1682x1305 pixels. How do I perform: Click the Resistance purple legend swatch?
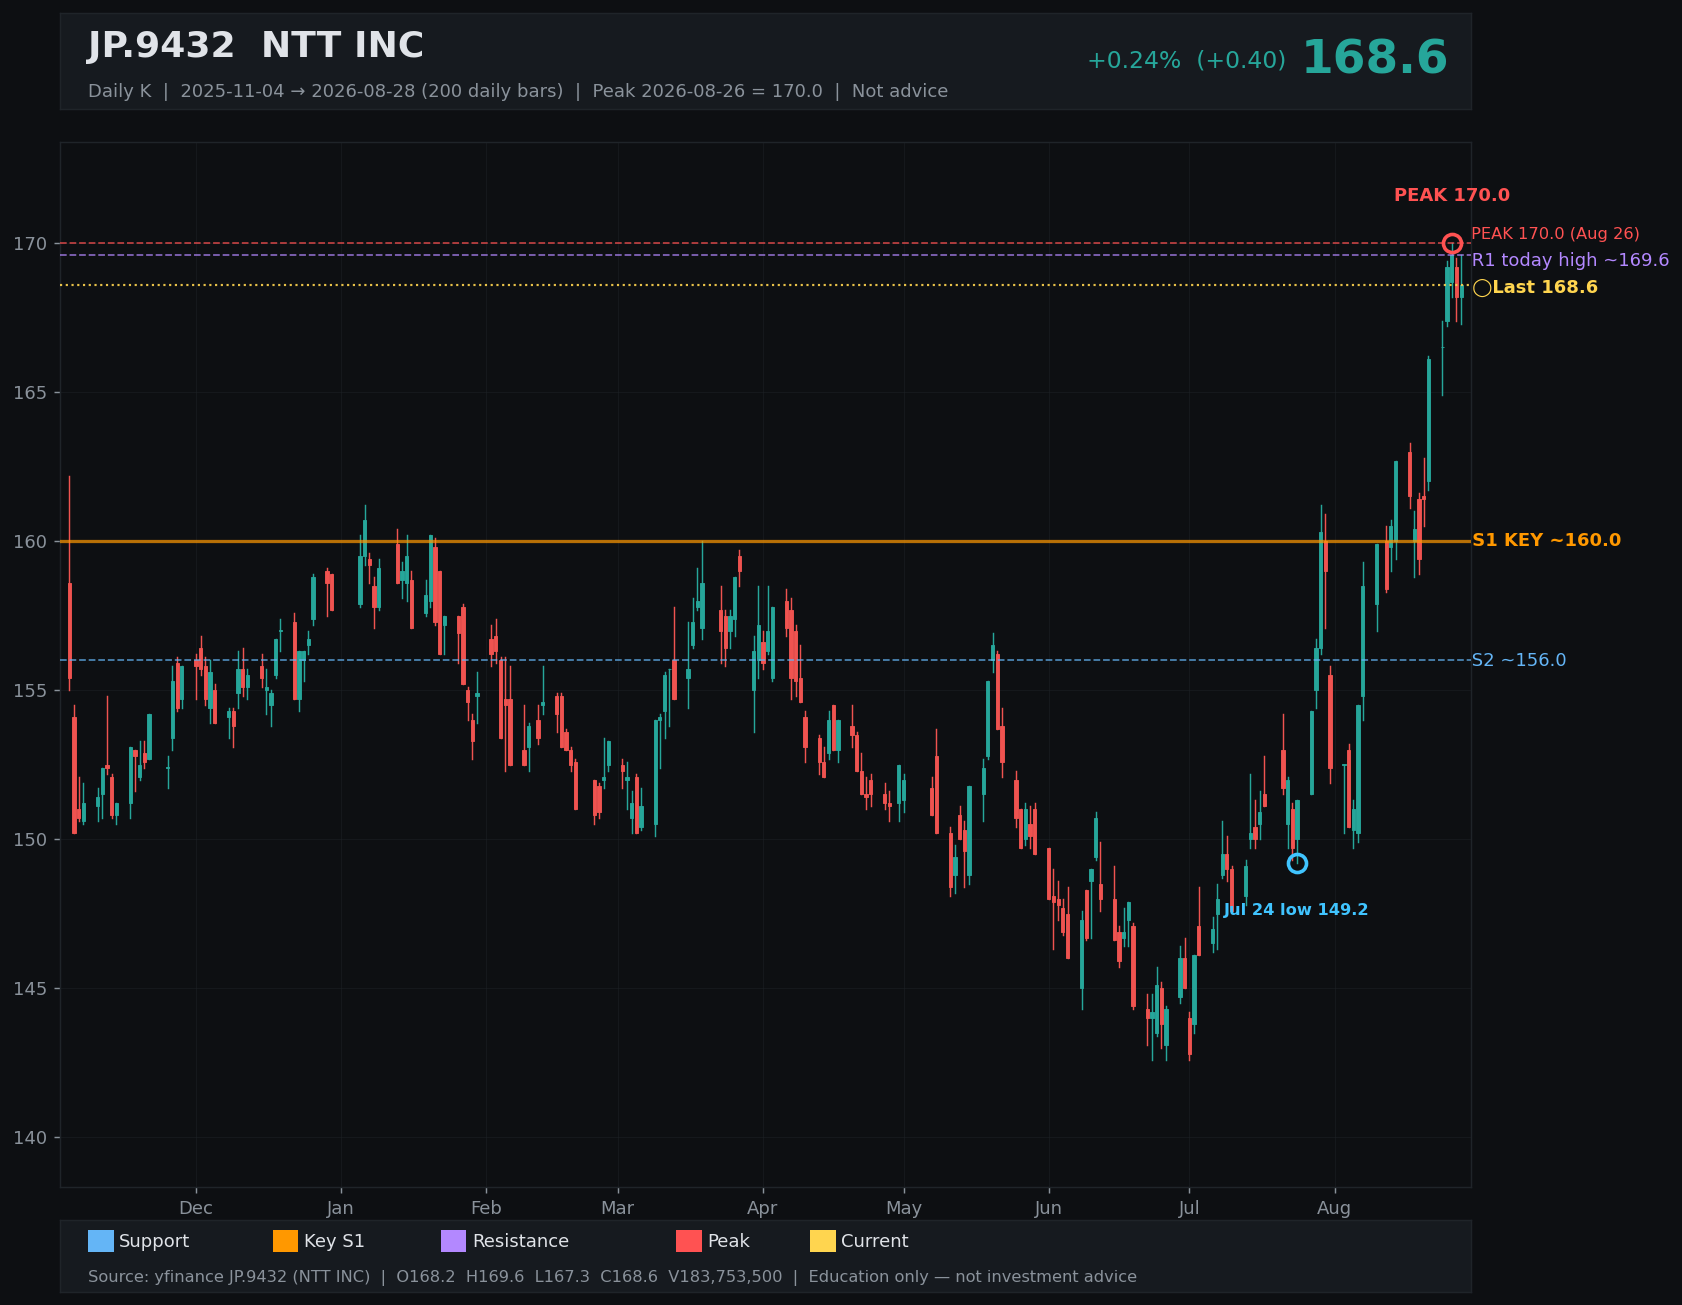pos(454,1241)
